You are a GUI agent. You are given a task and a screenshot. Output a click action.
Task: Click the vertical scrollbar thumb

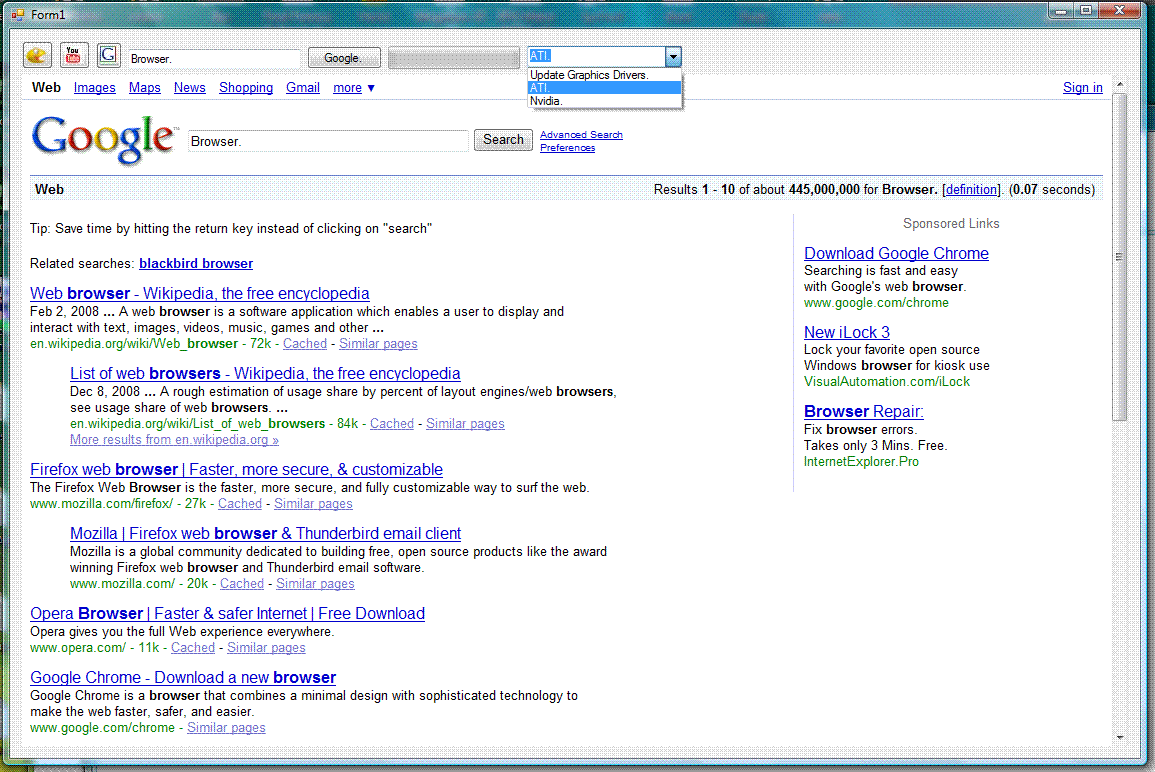click(1120, 256)
